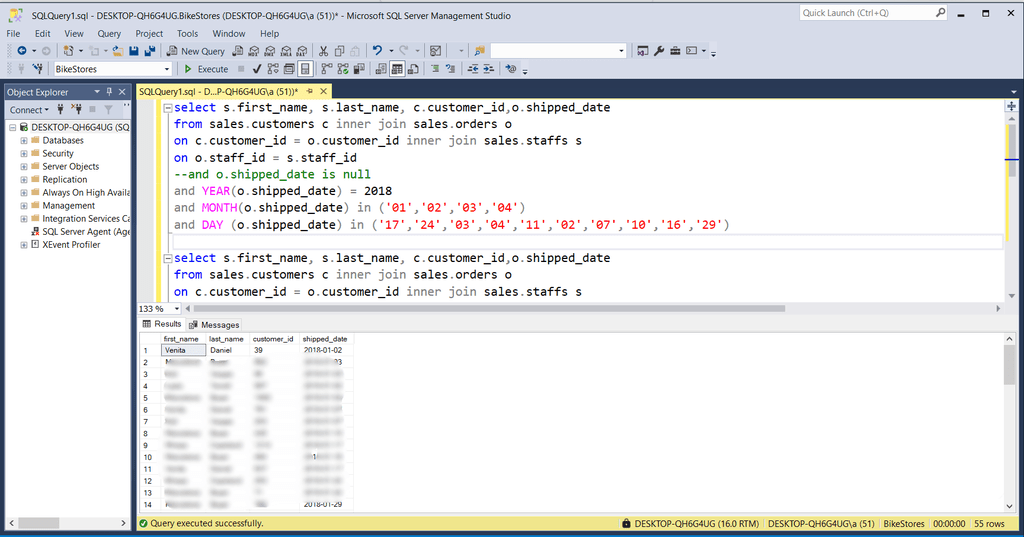Click the New Query button
The width and height of the screenshot is (1024, 537).
195,51
